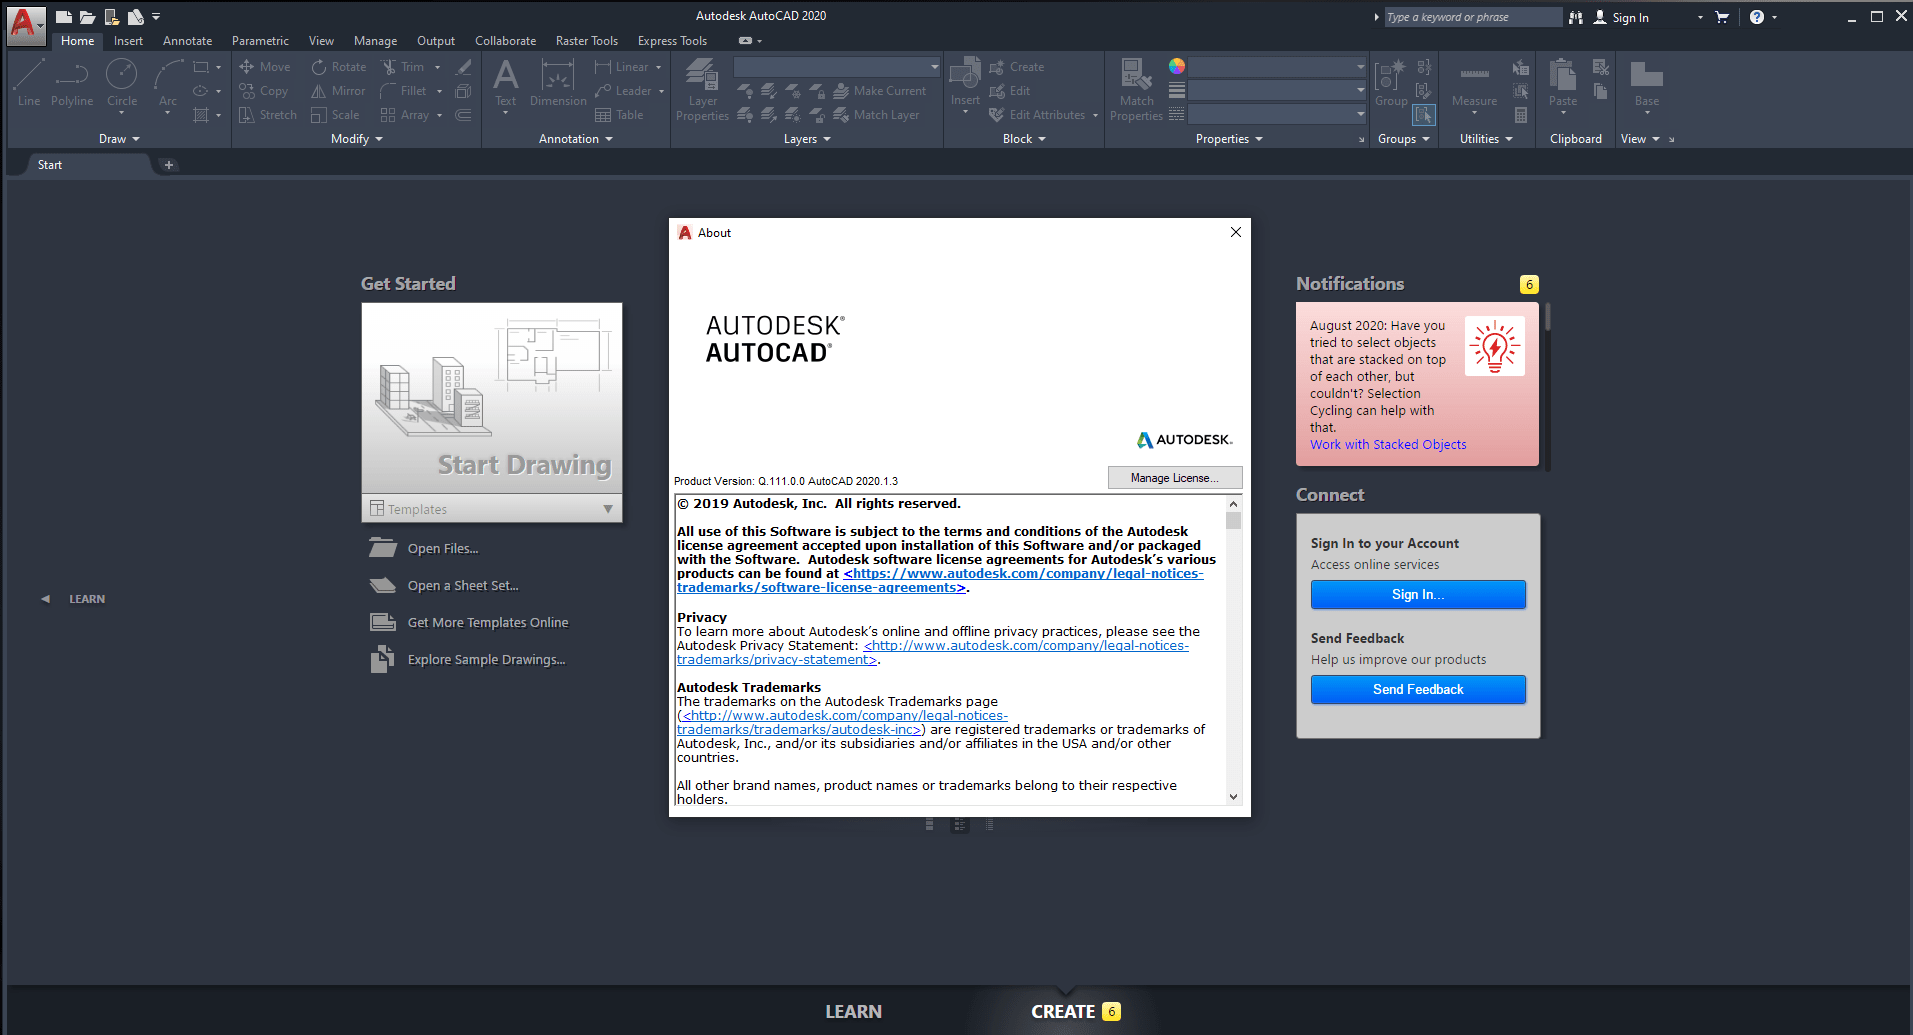The image size is (1913, 1035).
Task: Open the Autodesk App Store cart icon
Action: pos(1722,17)
